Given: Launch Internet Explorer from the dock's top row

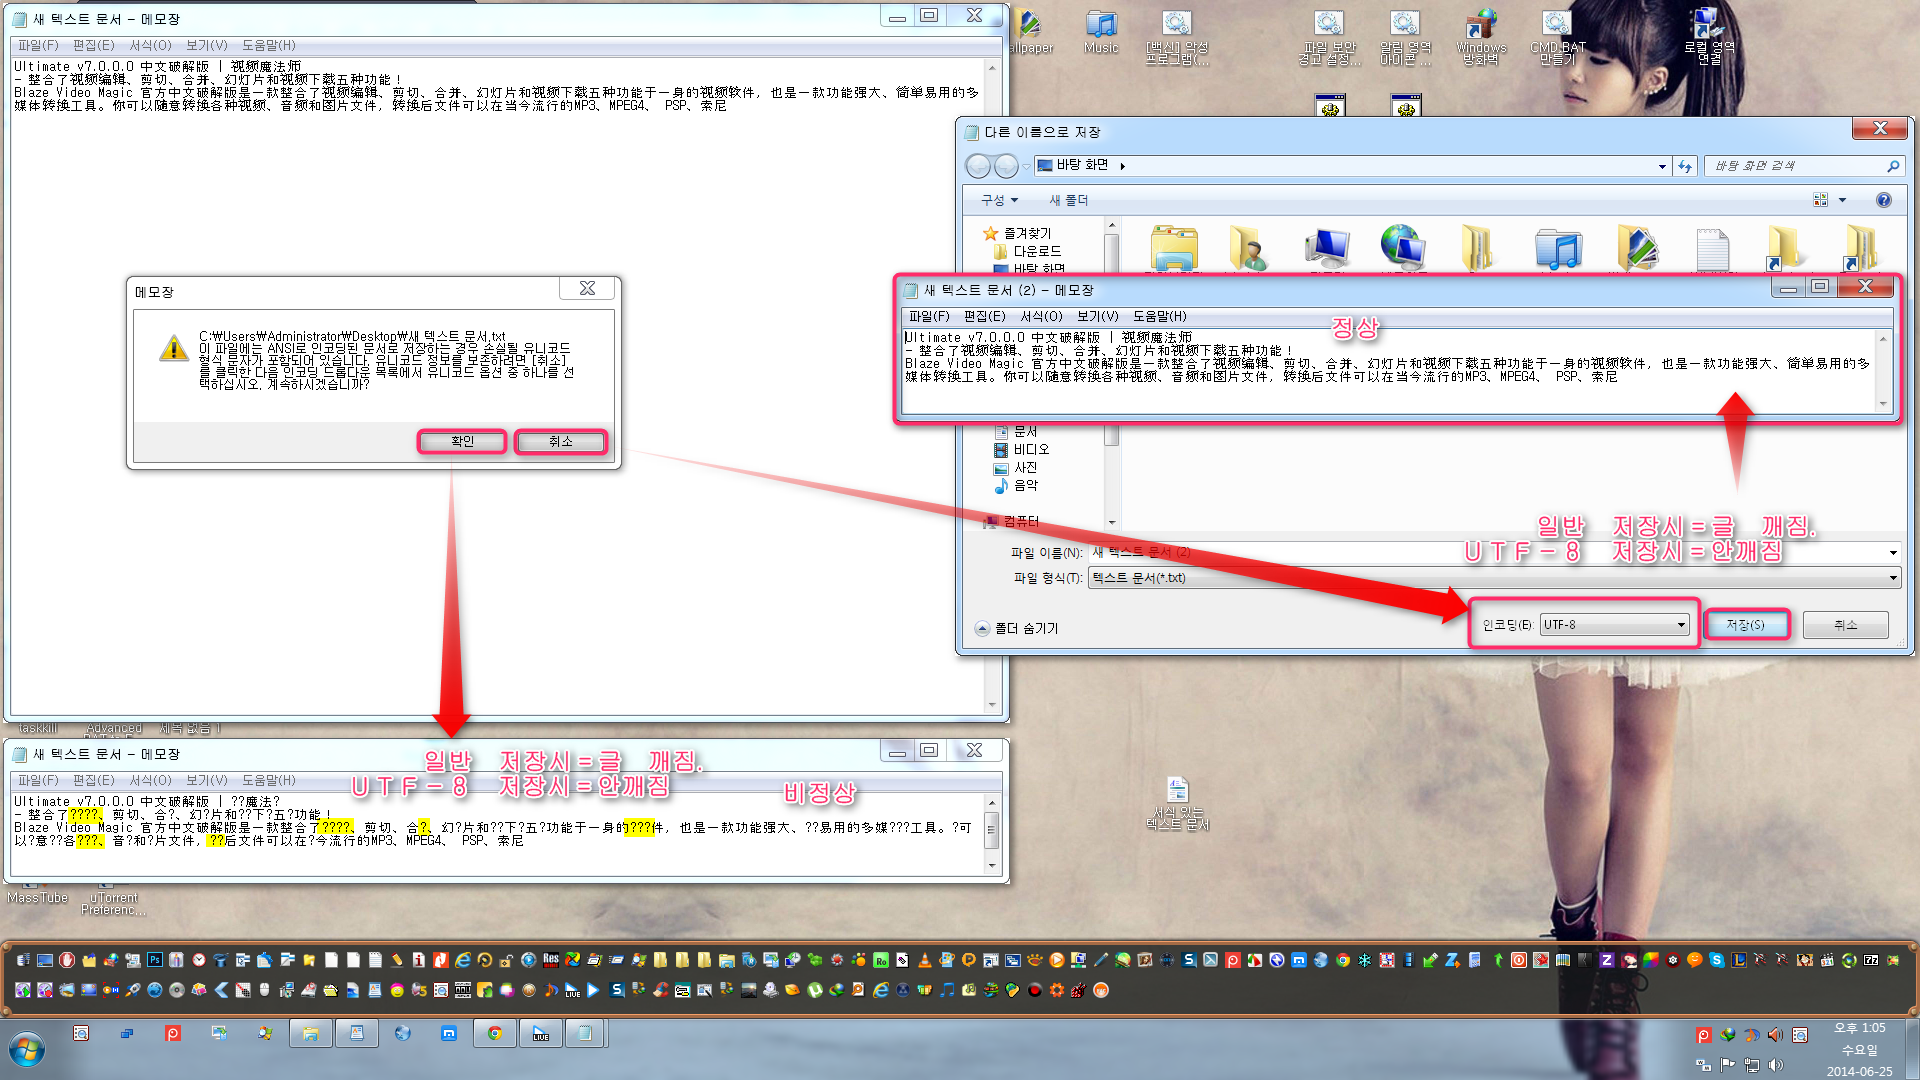Looking at the screenshot, I should [463, 960].
